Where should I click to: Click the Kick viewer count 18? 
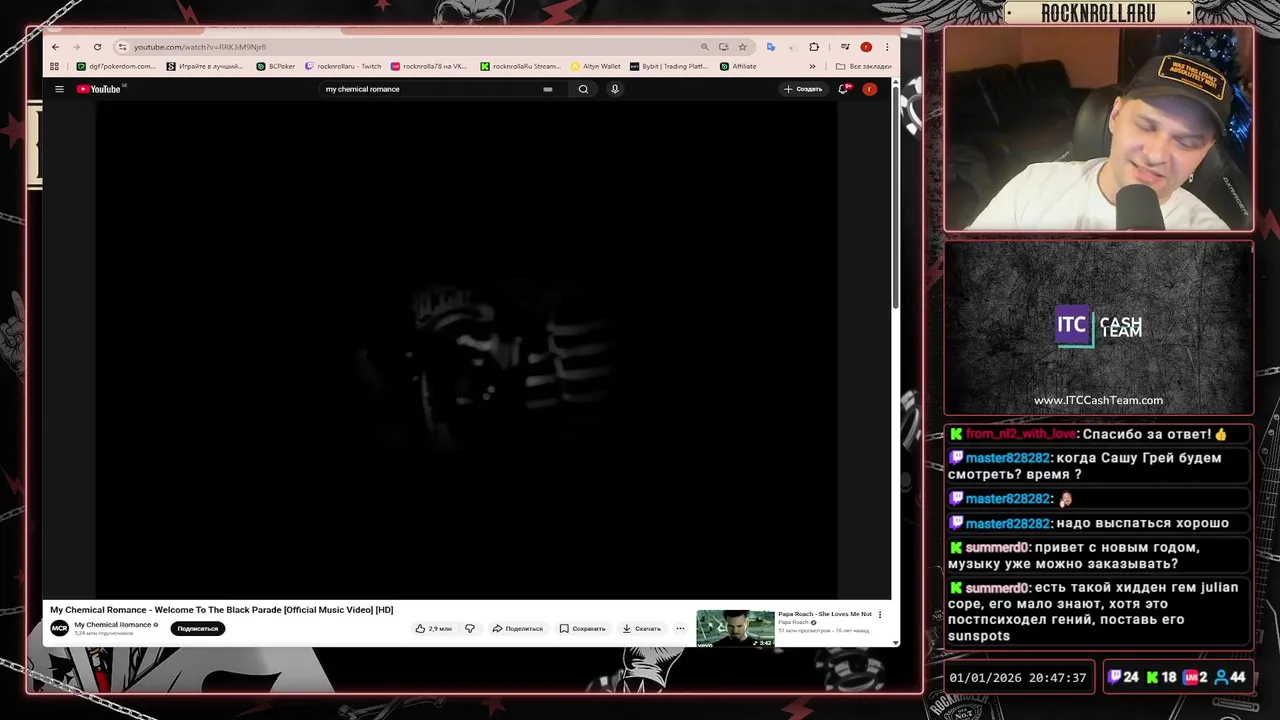point(1160,677)
